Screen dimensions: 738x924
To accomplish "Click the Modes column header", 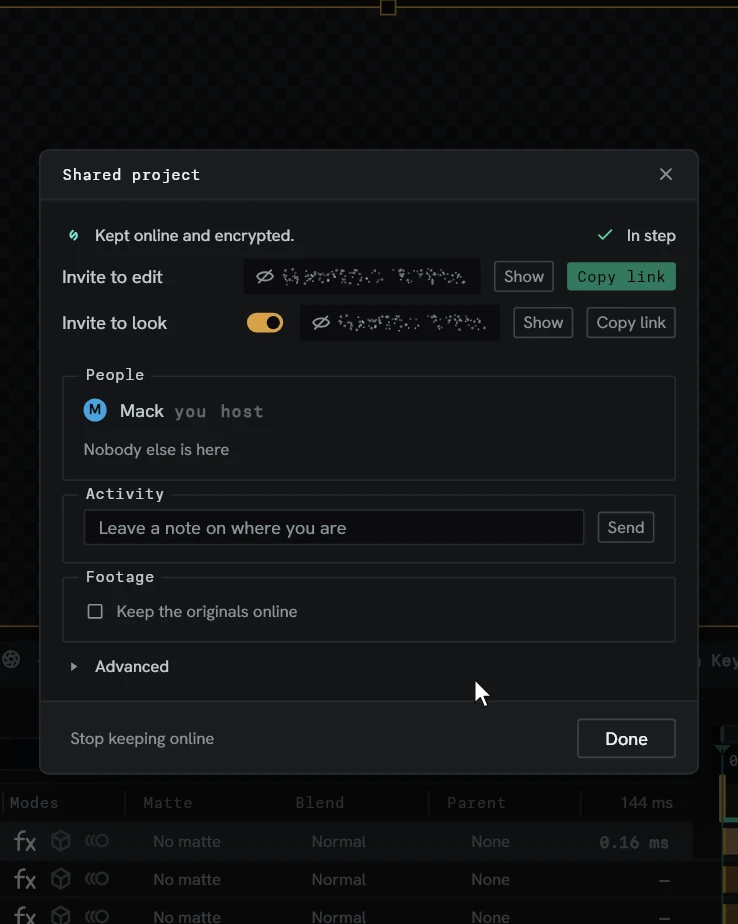I will coord(34,803).
